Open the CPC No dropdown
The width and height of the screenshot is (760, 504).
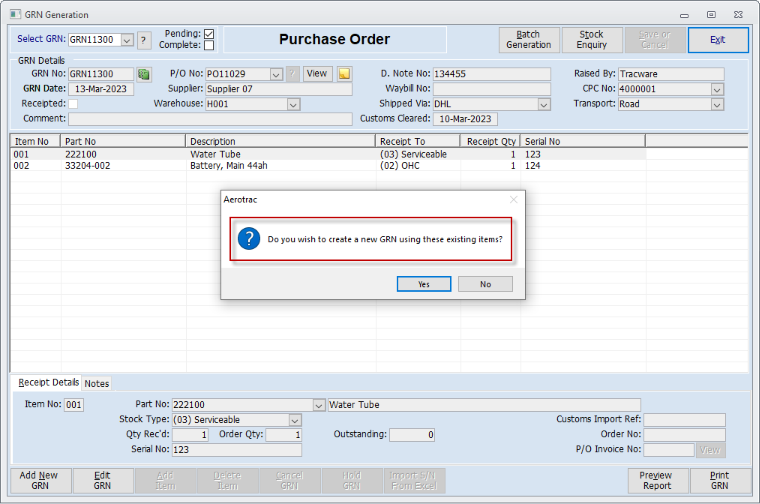click(717, 89)
